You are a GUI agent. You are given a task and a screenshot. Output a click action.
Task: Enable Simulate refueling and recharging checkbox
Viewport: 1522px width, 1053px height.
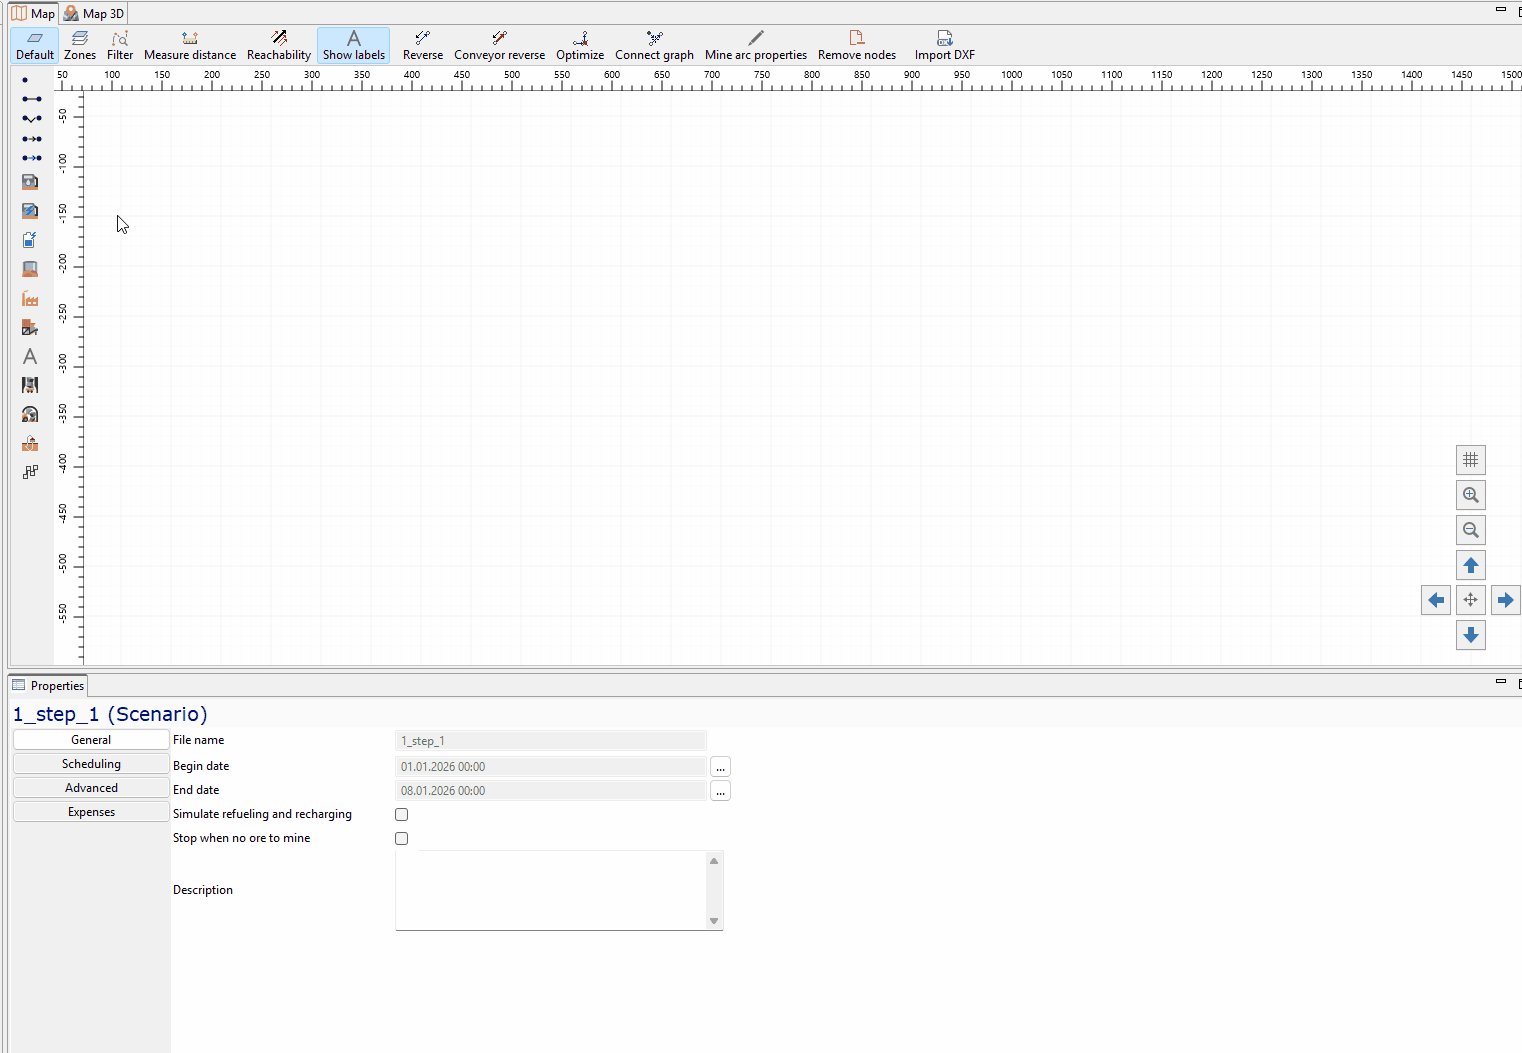(x=402, y=815)
